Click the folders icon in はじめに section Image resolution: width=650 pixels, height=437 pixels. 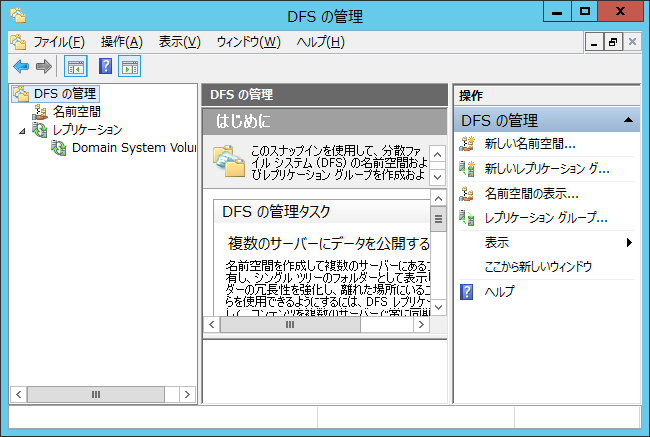click(x=229, y=162)
